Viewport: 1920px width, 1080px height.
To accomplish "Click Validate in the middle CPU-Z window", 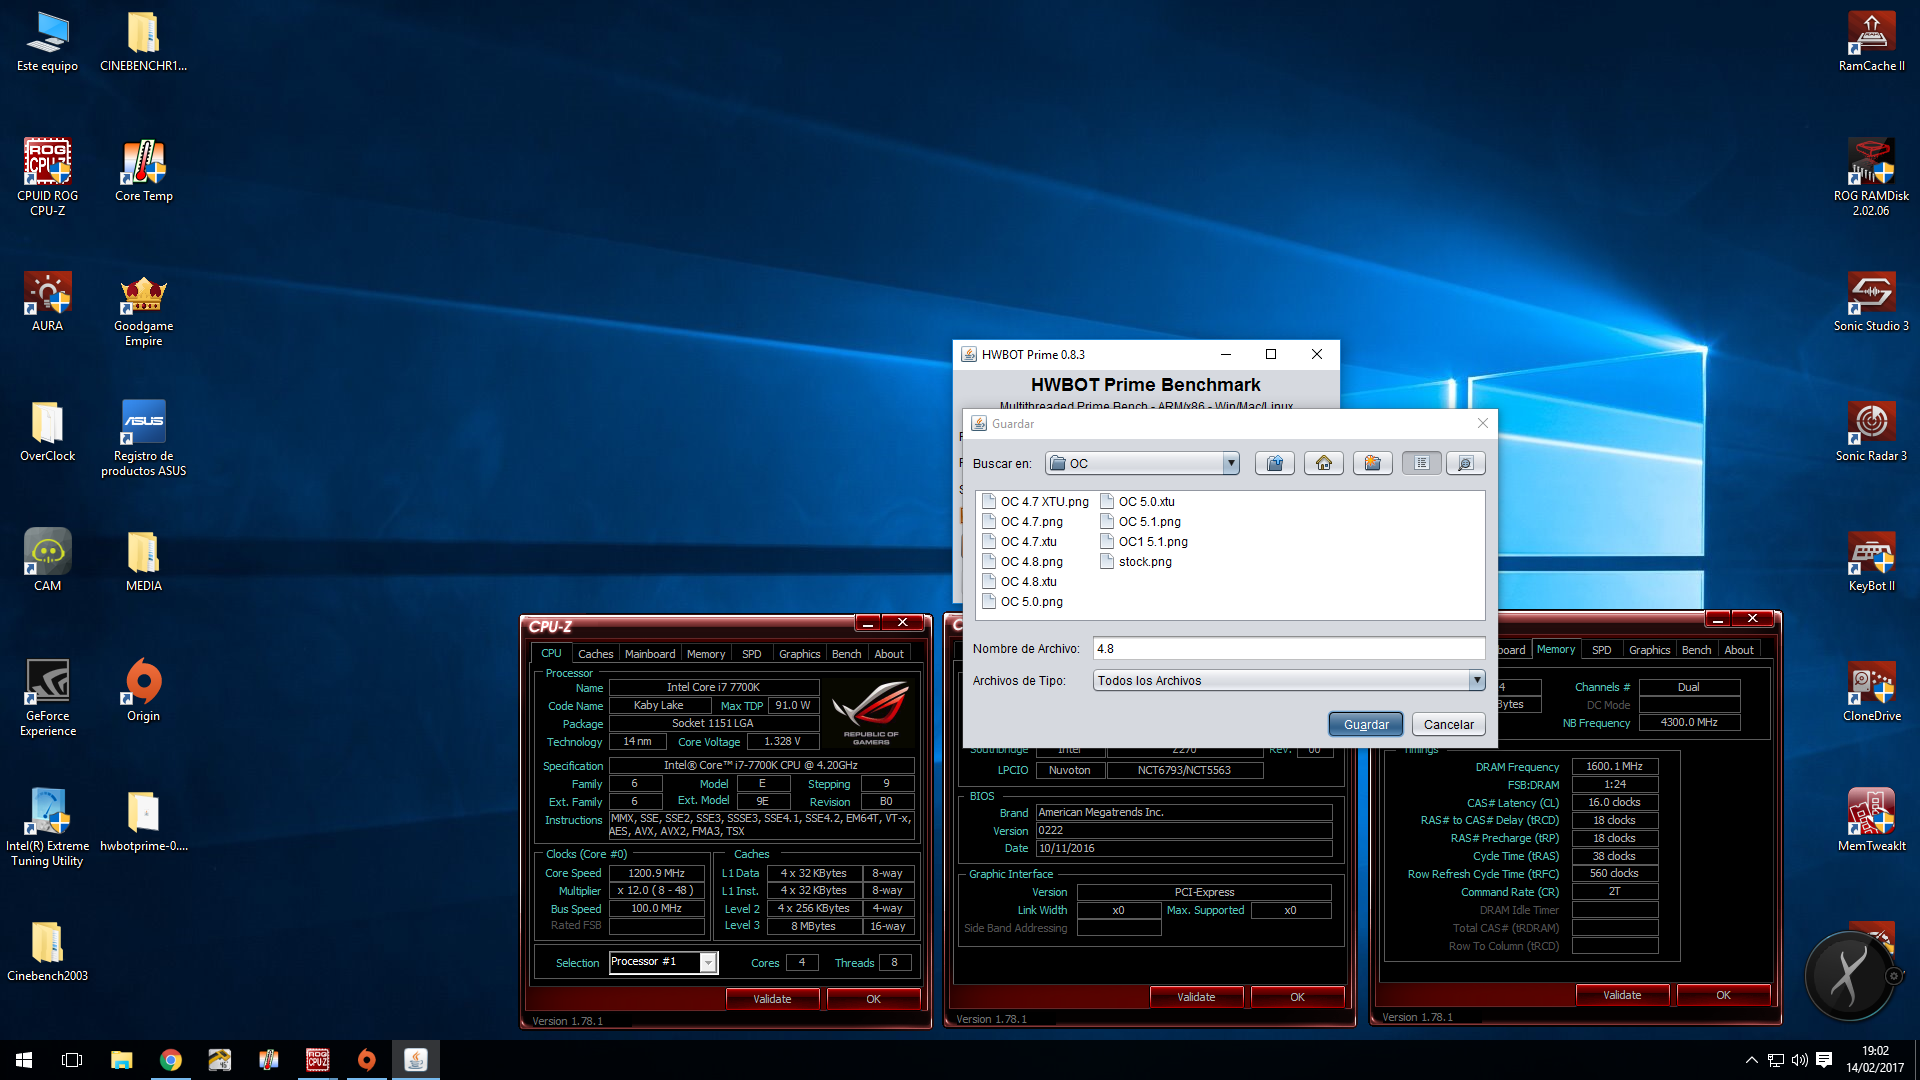I will click(x=1196, y=997).
